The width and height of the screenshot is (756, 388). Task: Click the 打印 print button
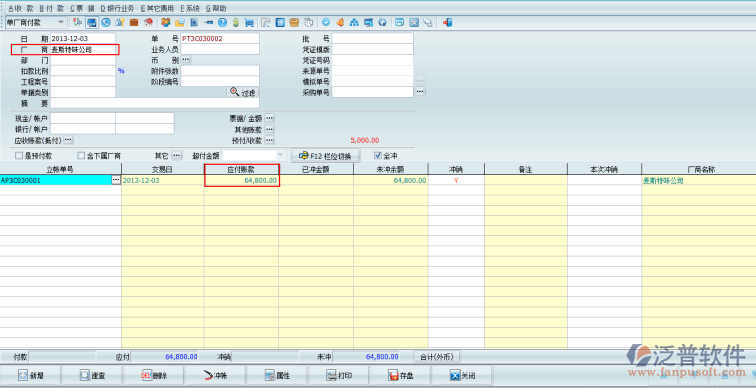click(338, 375)
